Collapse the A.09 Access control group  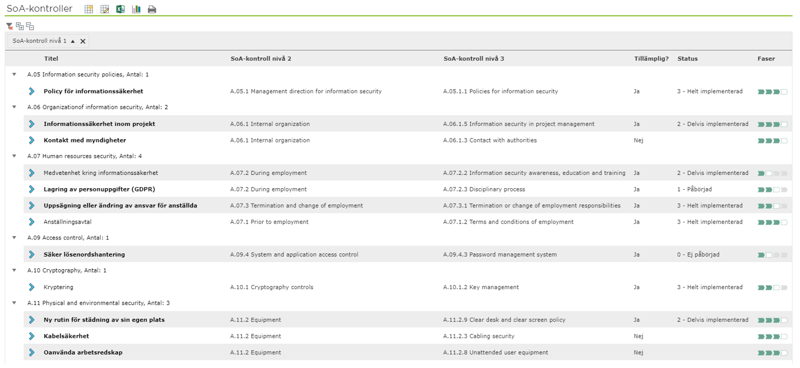tap(14, 238)
